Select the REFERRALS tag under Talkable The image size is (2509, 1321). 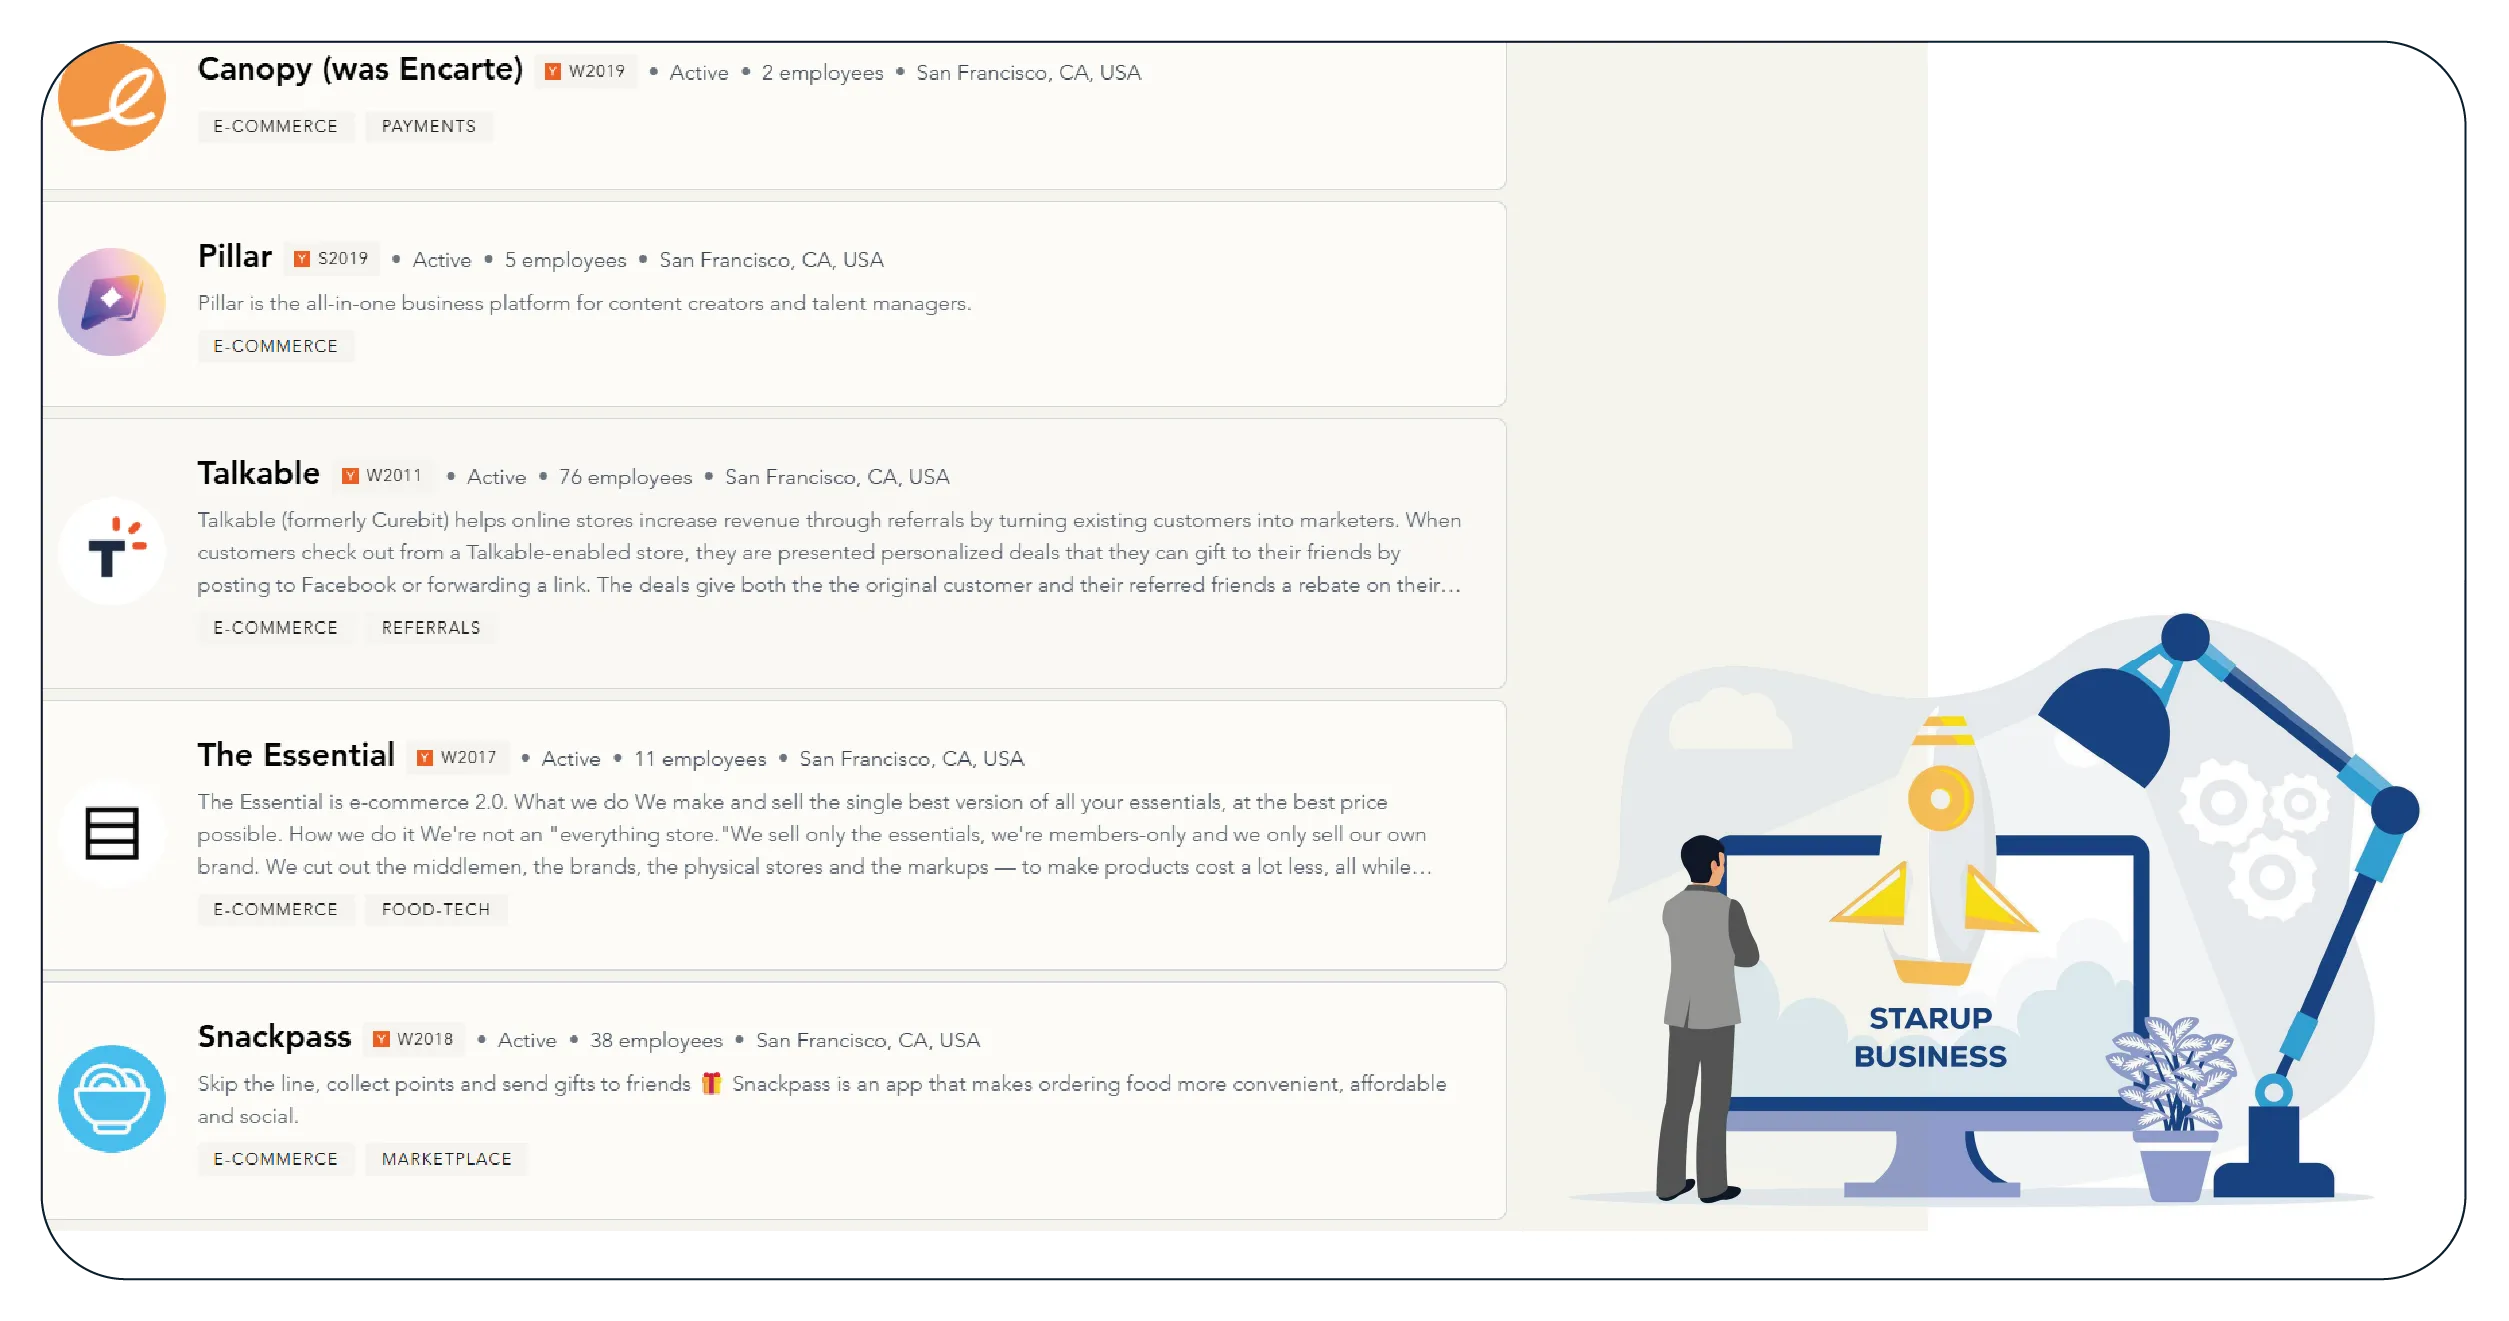coord(430,627)
